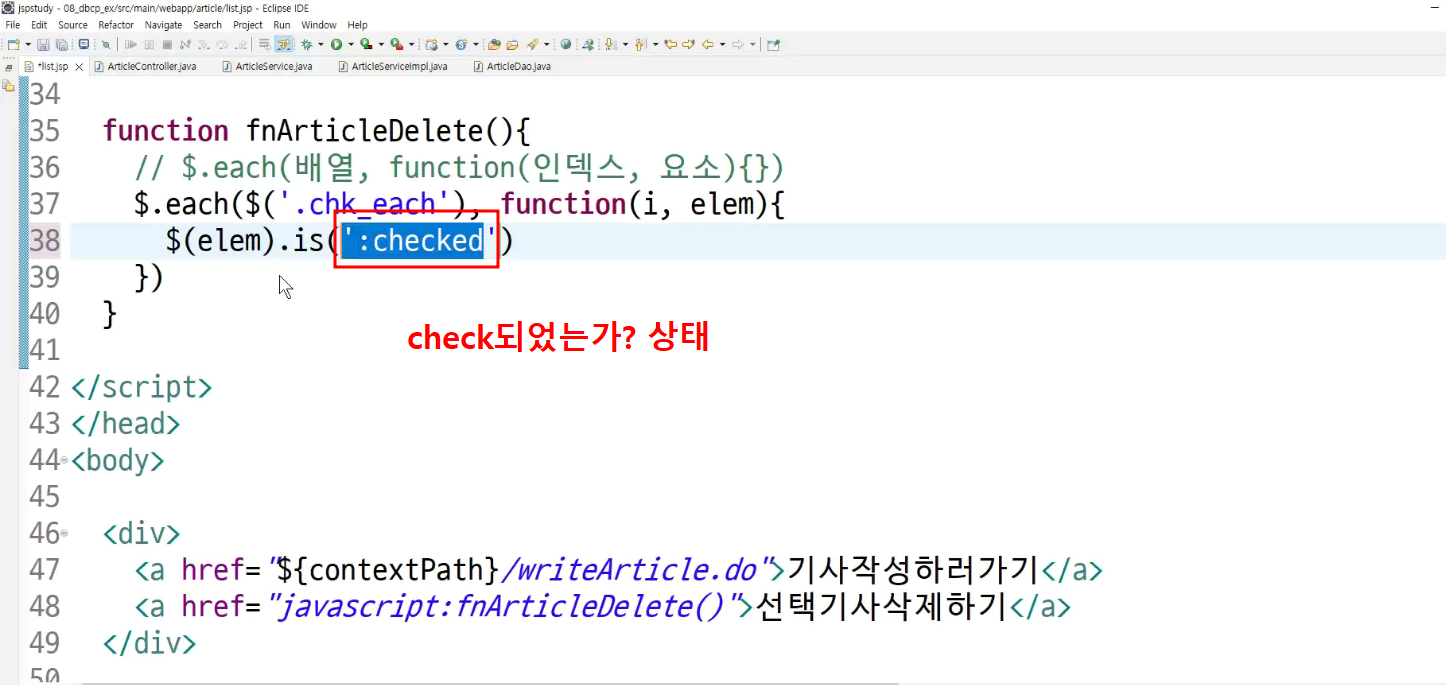1446x685 pixels.
Task: Open the Window menu
Action: (x=319, y=25)
